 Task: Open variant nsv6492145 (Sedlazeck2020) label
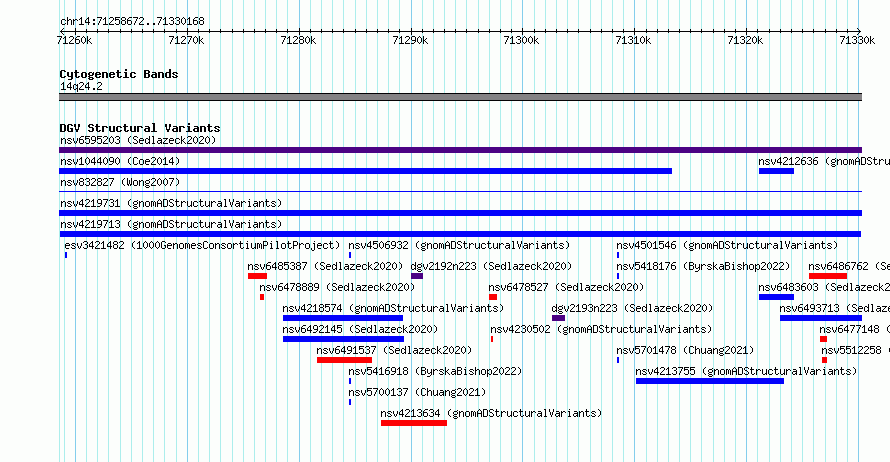(x=360, y=329)
